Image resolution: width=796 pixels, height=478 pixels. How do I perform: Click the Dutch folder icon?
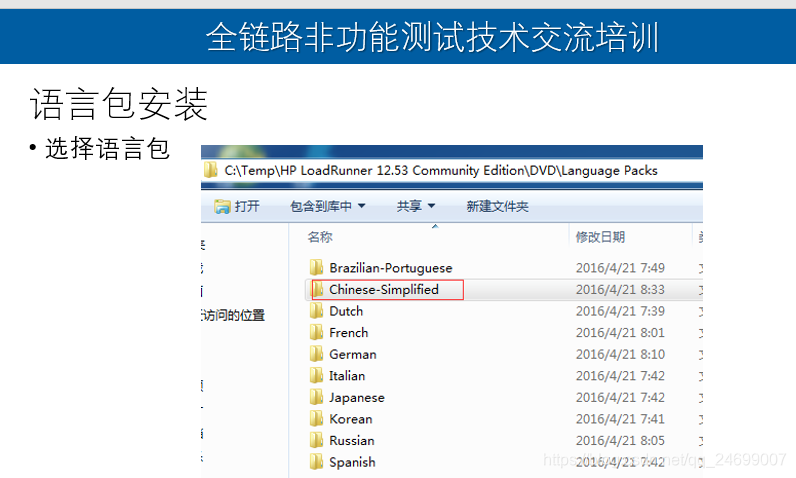316,311
